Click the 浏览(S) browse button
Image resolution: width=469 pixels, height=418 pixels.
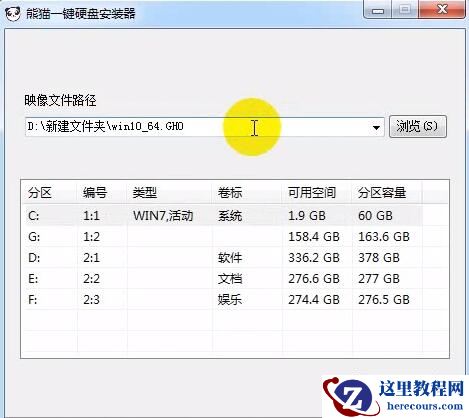418,126
